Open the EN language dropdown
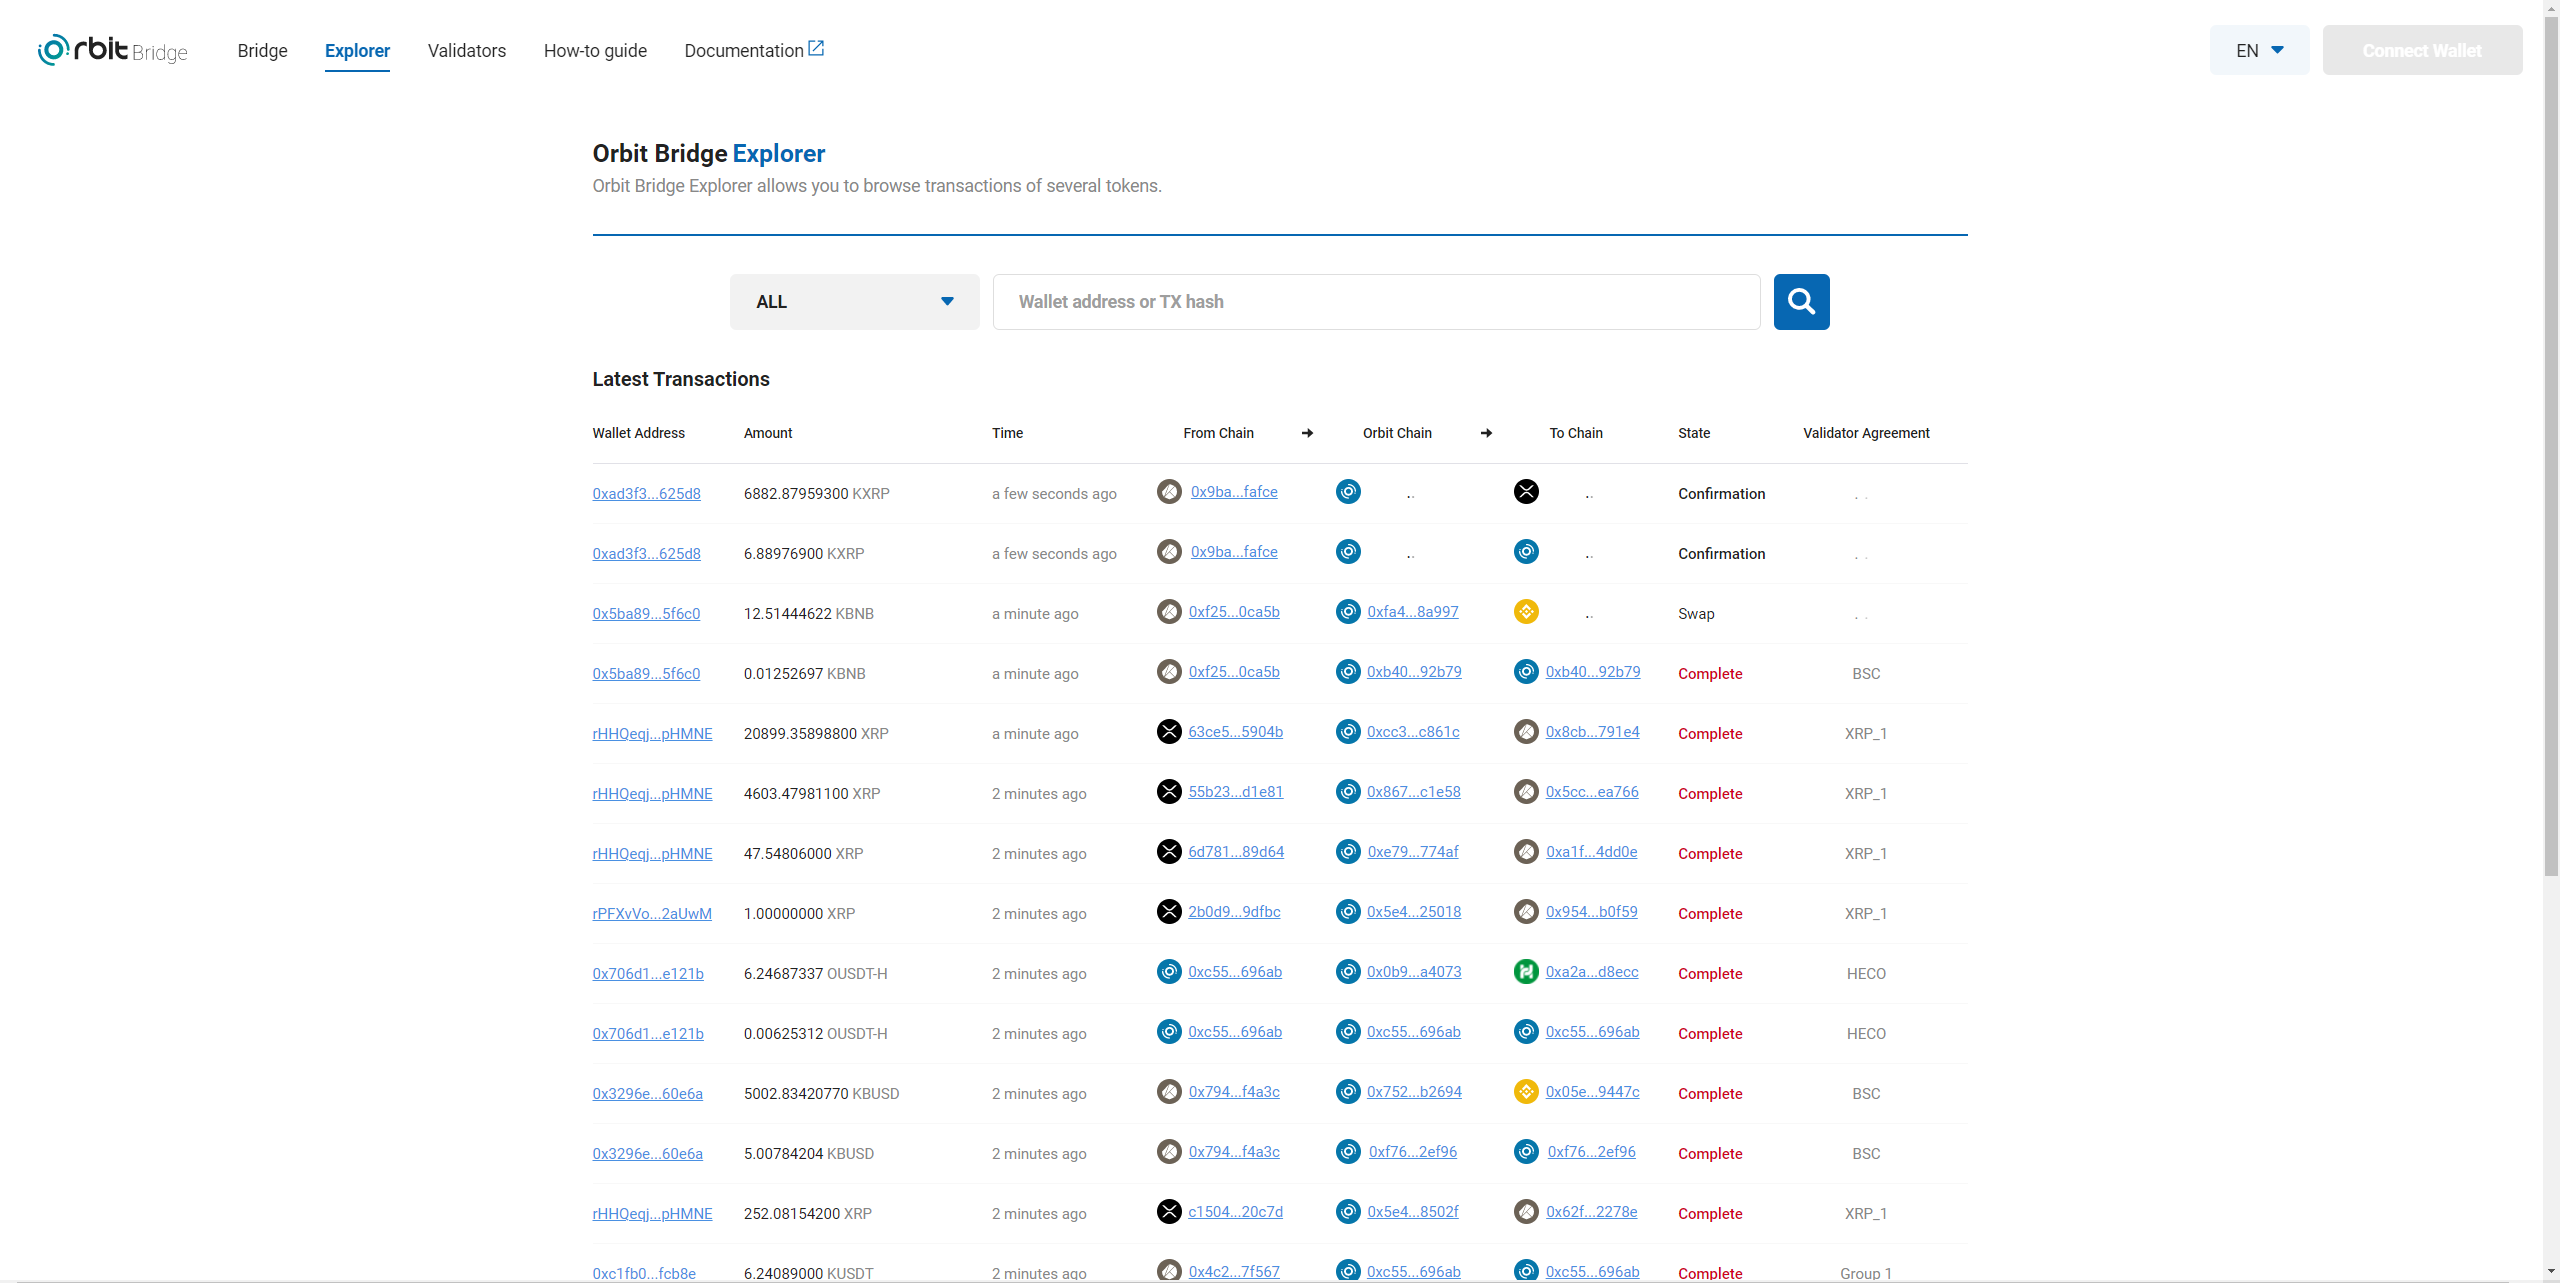Screen dimensions: 2560x1283 [x=2259, y=50]
